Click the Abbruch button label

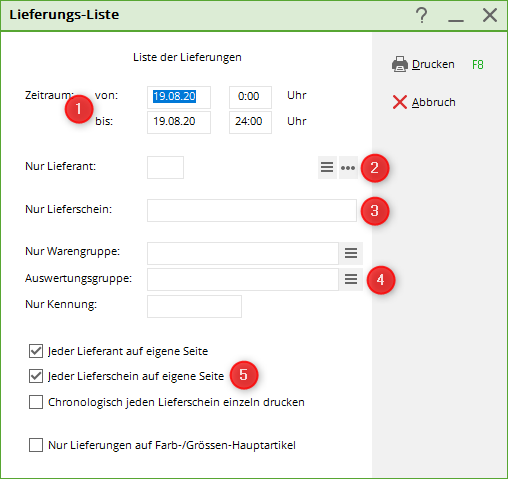(x=433, y=102)
